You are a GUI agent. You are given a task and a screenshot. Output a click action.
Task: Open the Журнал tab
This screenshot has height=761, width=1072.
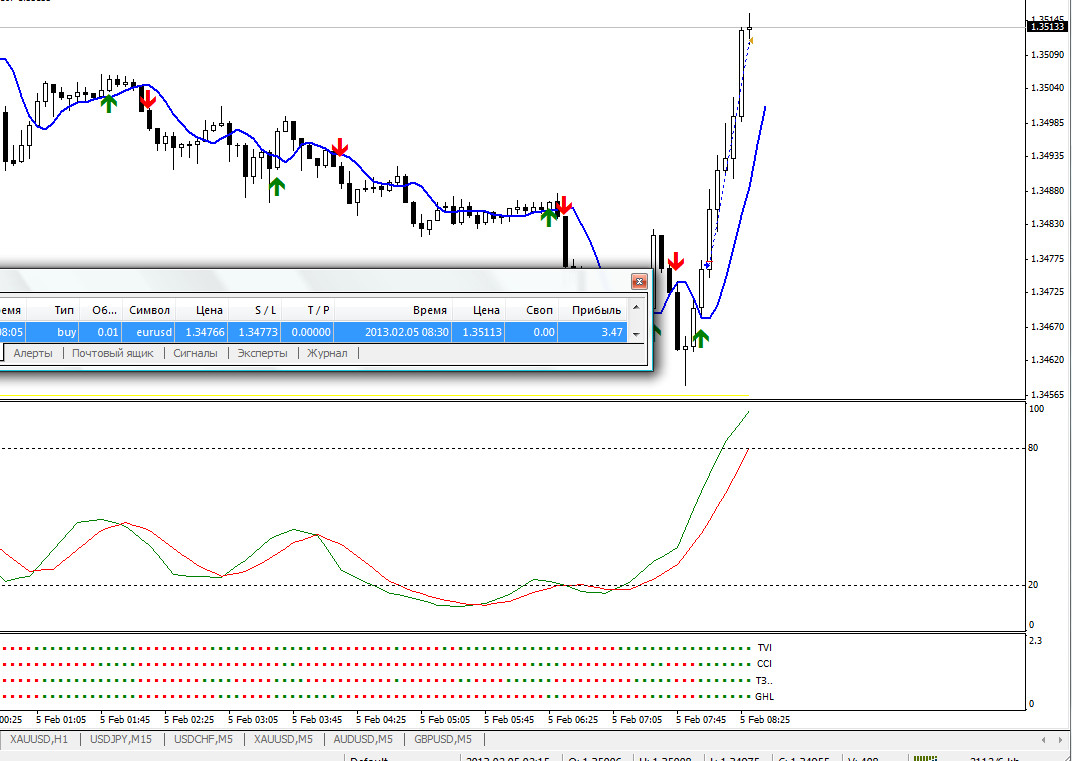click(327, 353)
